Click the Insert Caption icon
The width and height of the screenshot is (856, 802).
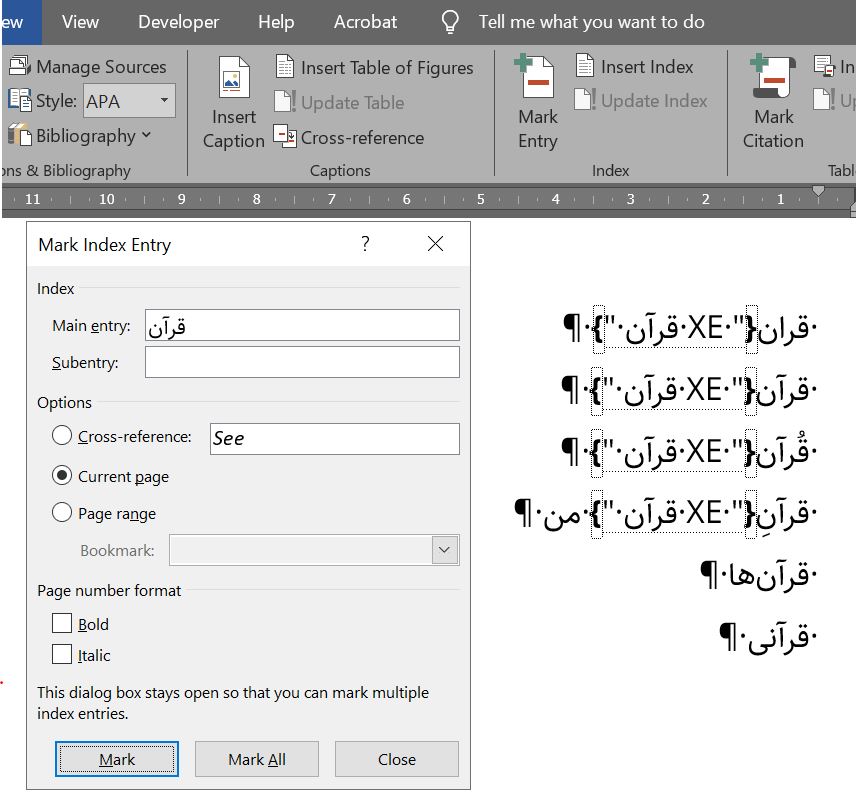(234, 78)
